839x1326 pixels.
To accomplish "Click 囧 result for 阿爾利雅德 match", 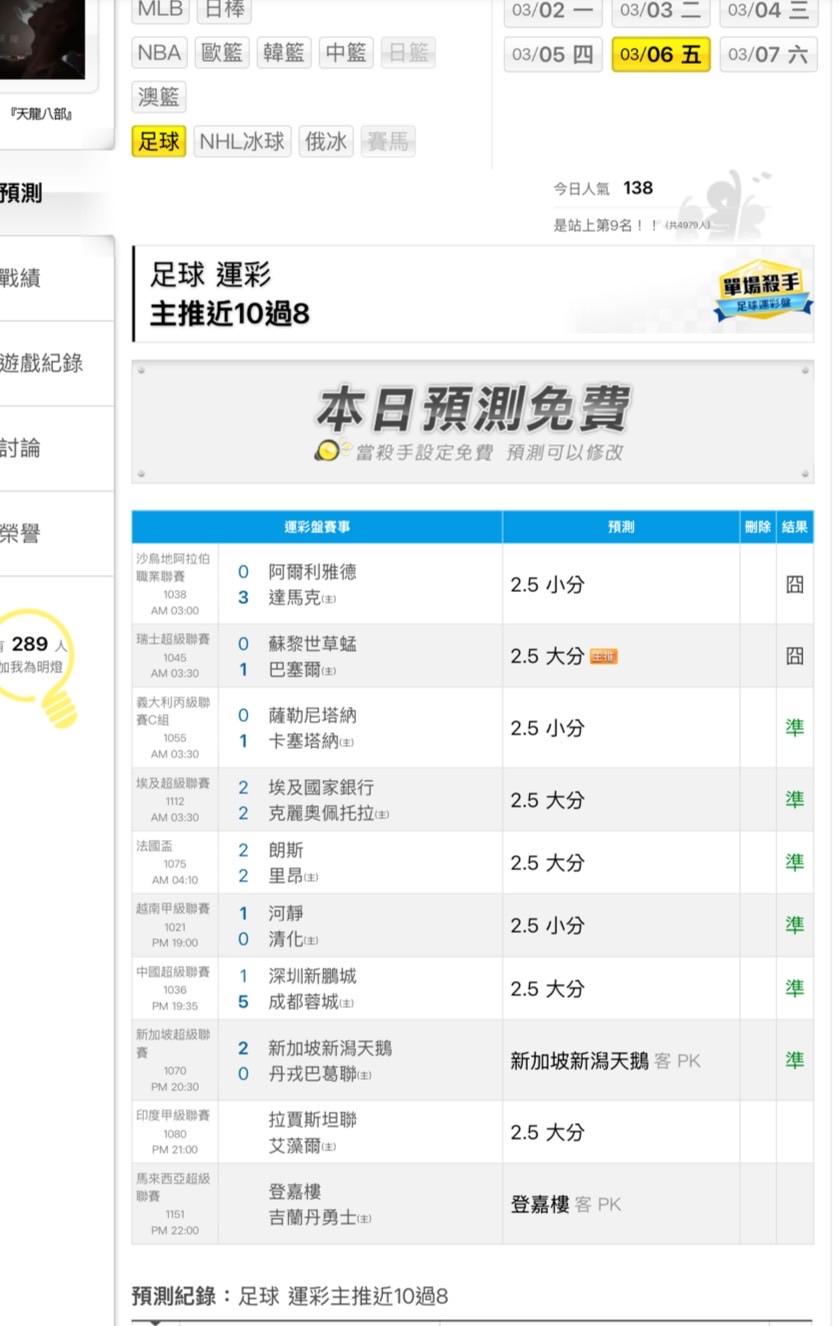I will [794, 584].
